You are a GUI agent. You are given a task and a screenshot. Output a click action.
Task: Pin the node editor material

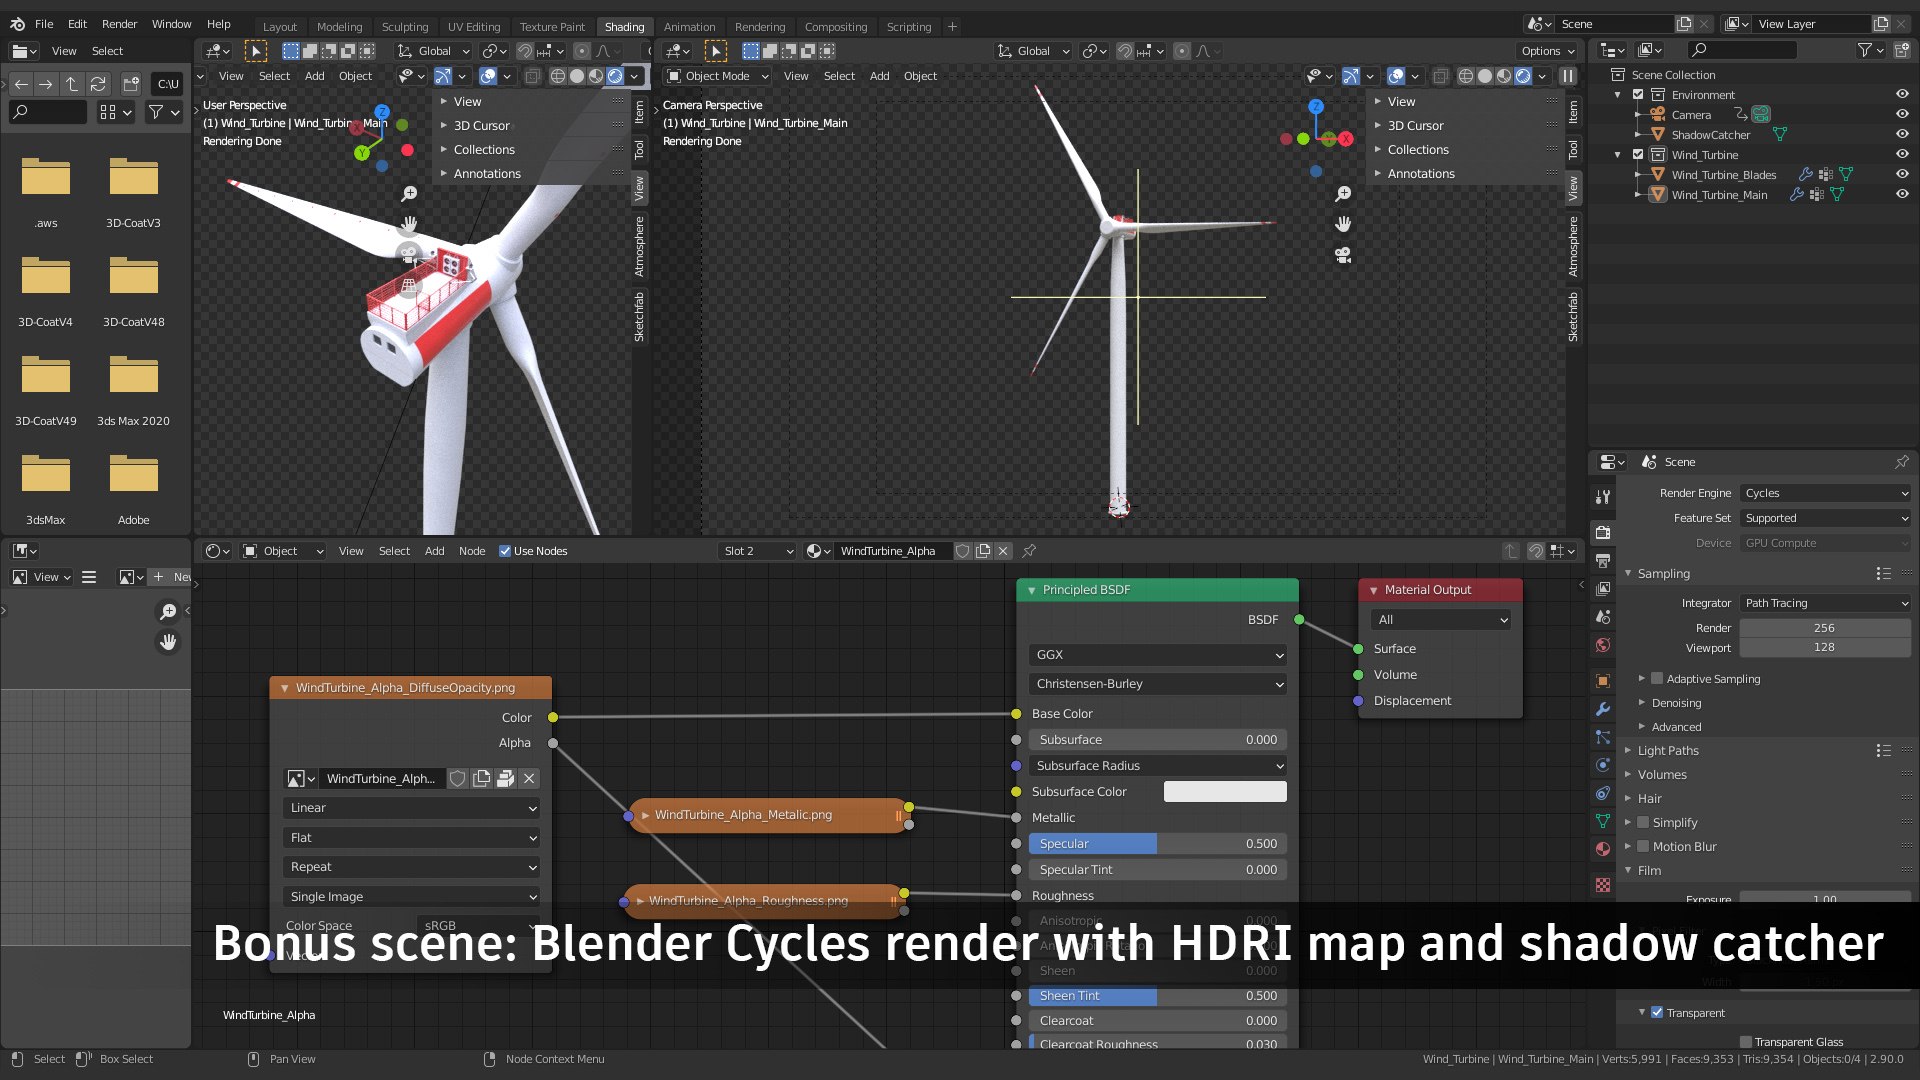coord(1029,551)
